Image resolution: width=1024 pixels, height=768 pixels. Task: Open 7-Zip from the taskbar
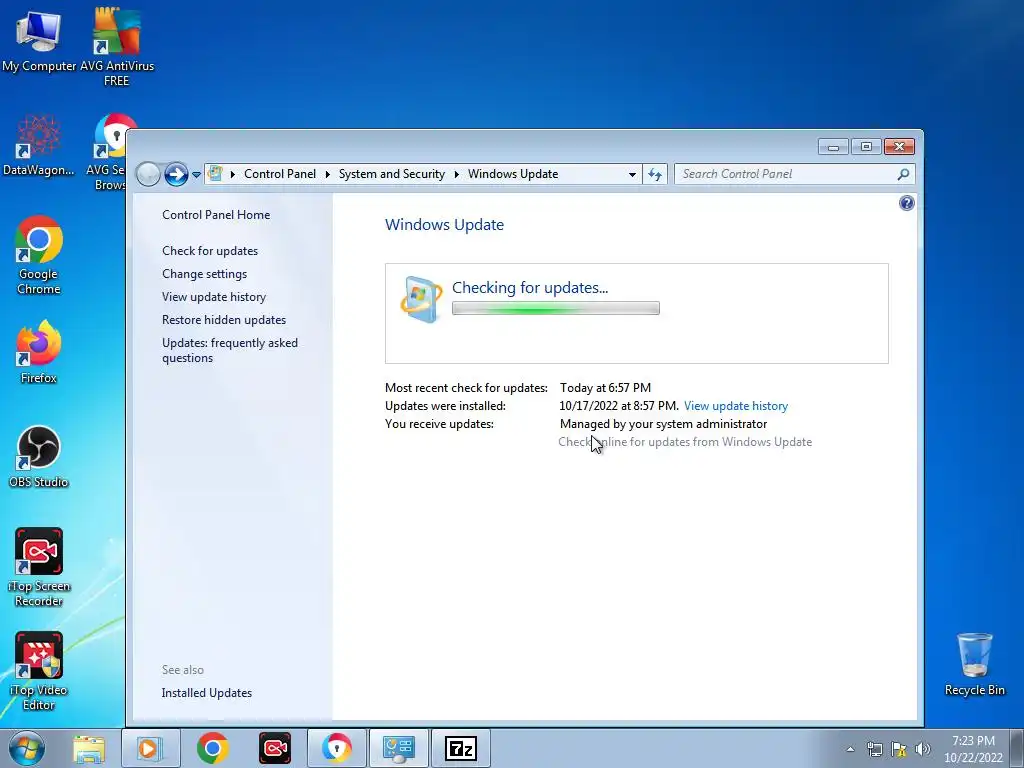461,748
